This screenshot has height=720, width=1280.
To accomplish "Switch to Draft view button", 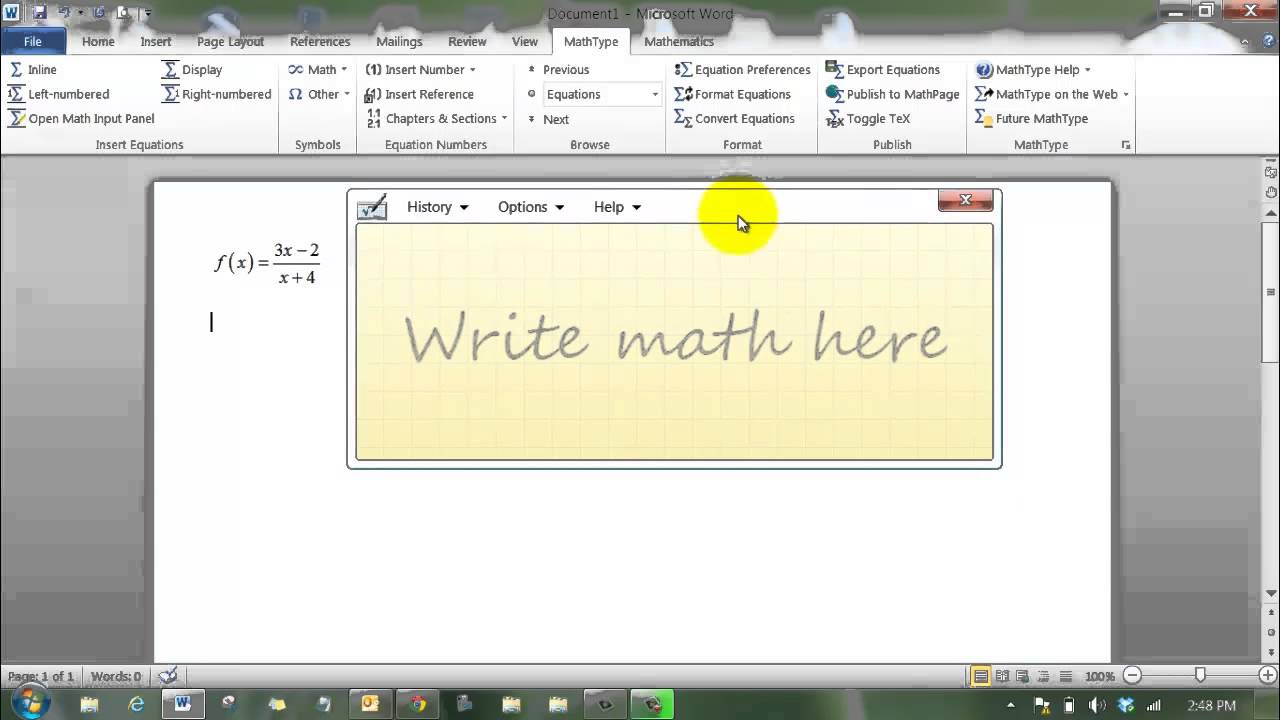I will [1066, 676].
